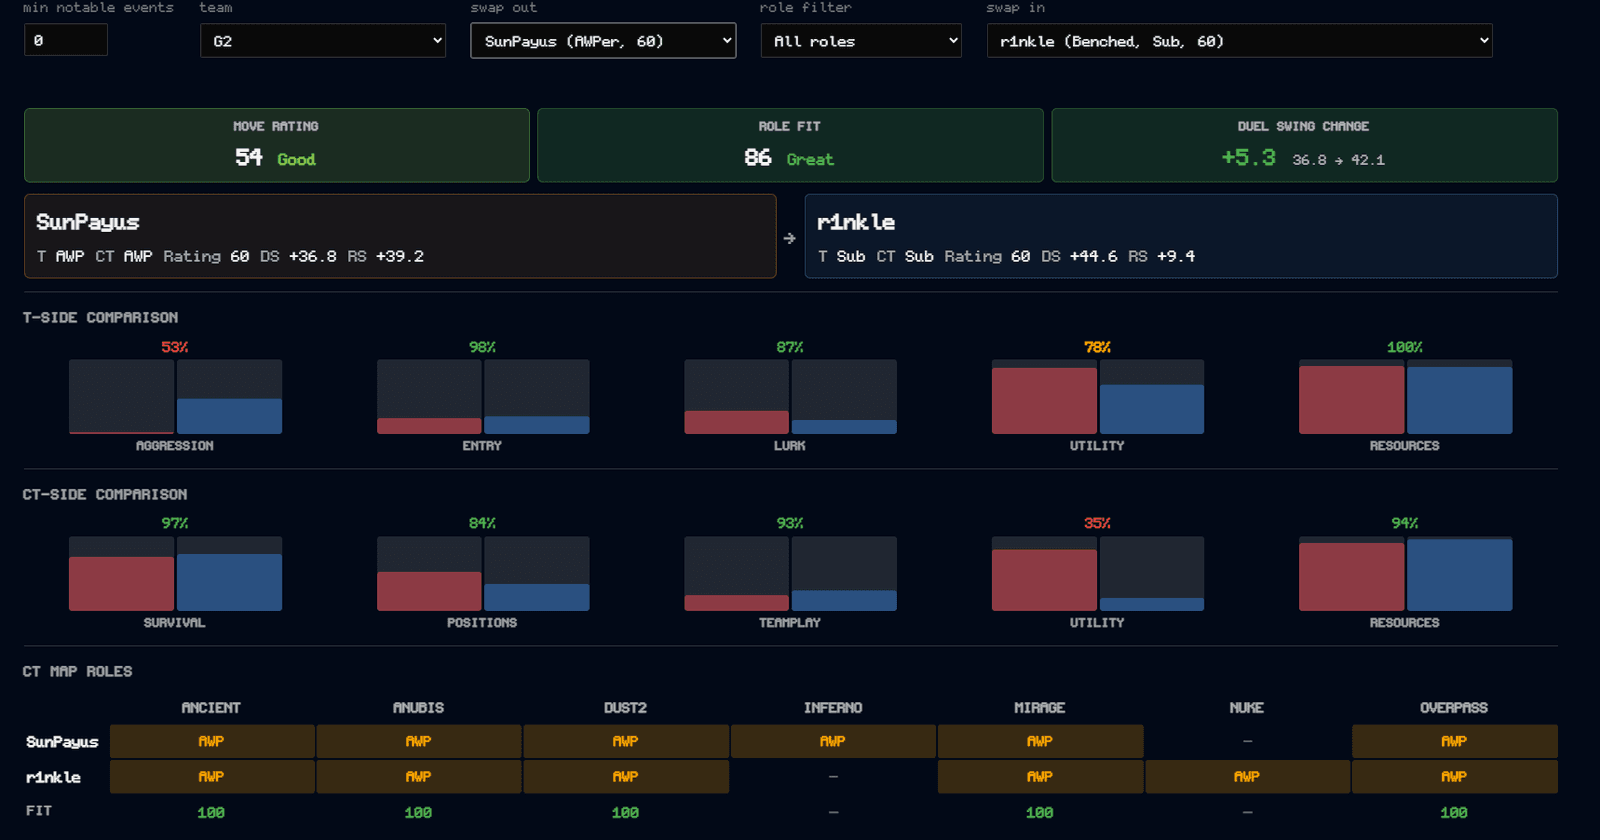The width and height of the screenshot is (1600, 840).
Task: Expand the swap in r1nkle dropdown
Action: (x=1239, y=41)
